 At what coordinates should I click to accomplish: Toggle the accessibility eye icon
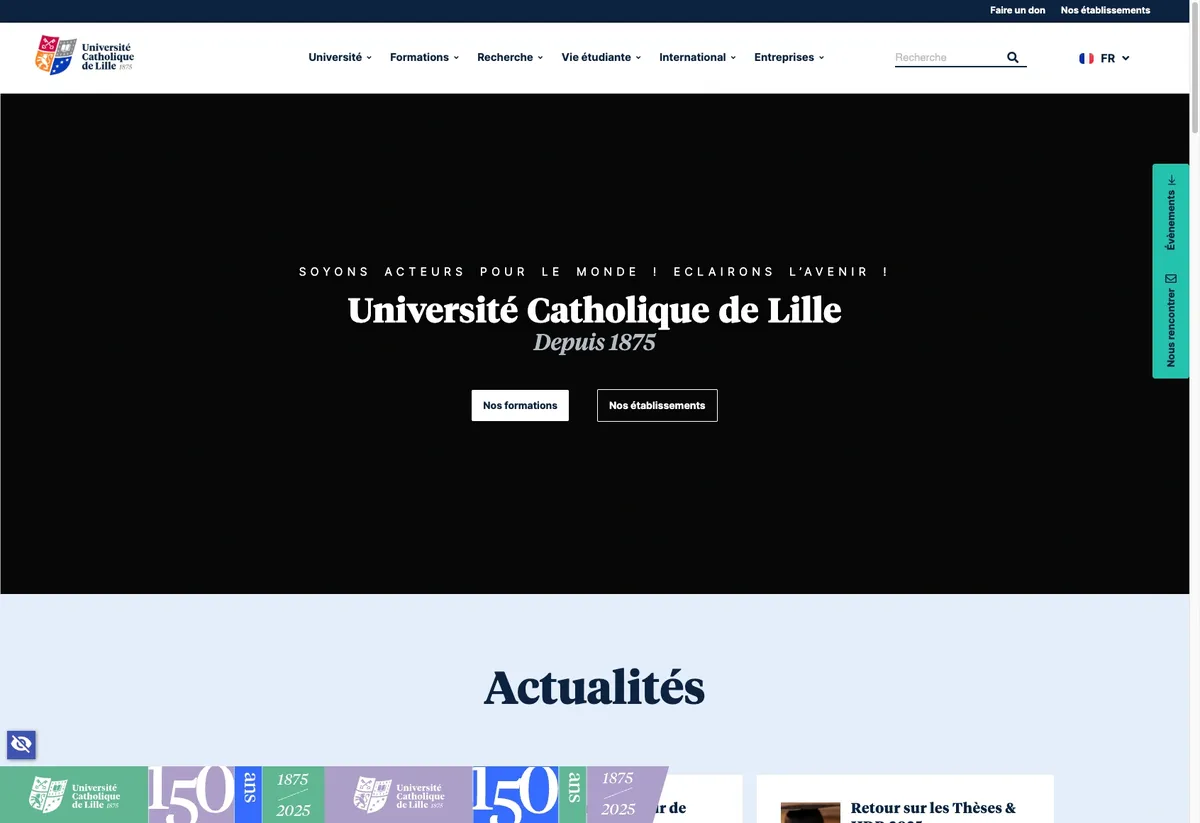[21, 744]
